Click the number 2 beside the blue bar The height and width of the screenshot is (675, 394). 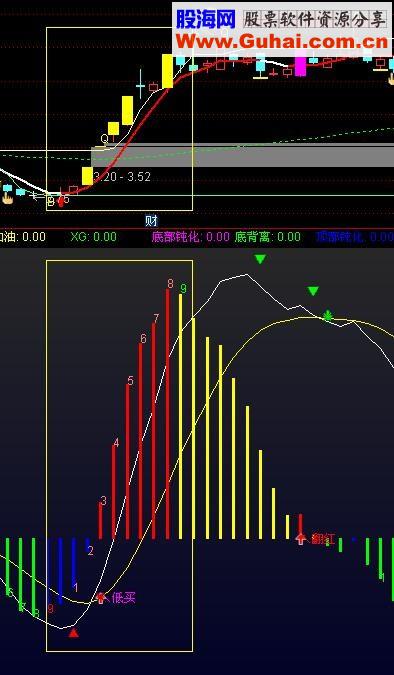[90, 551]
